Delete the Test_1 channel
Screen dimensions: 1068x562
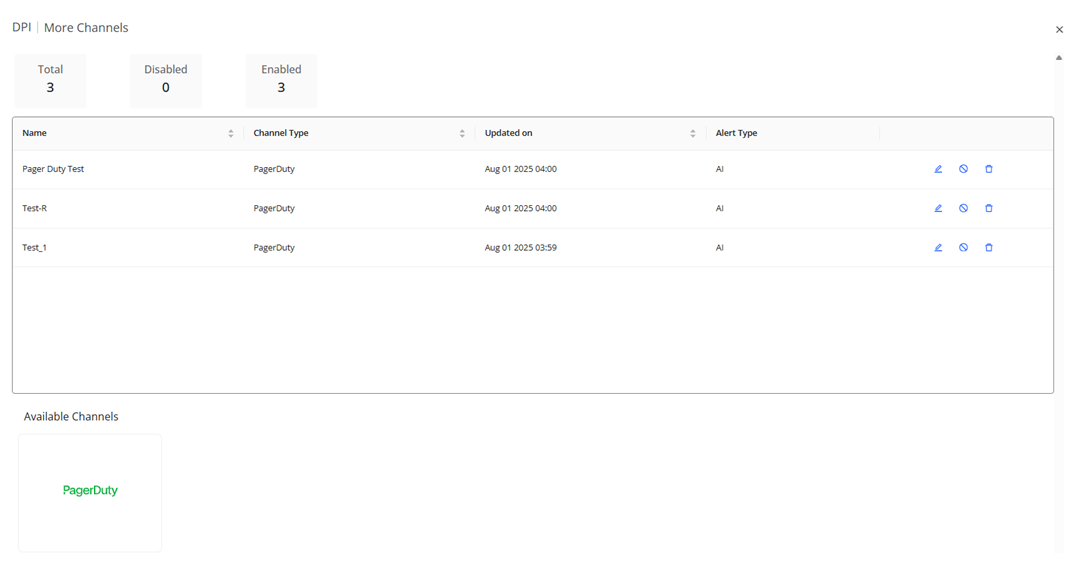click(x=989, y=247)
